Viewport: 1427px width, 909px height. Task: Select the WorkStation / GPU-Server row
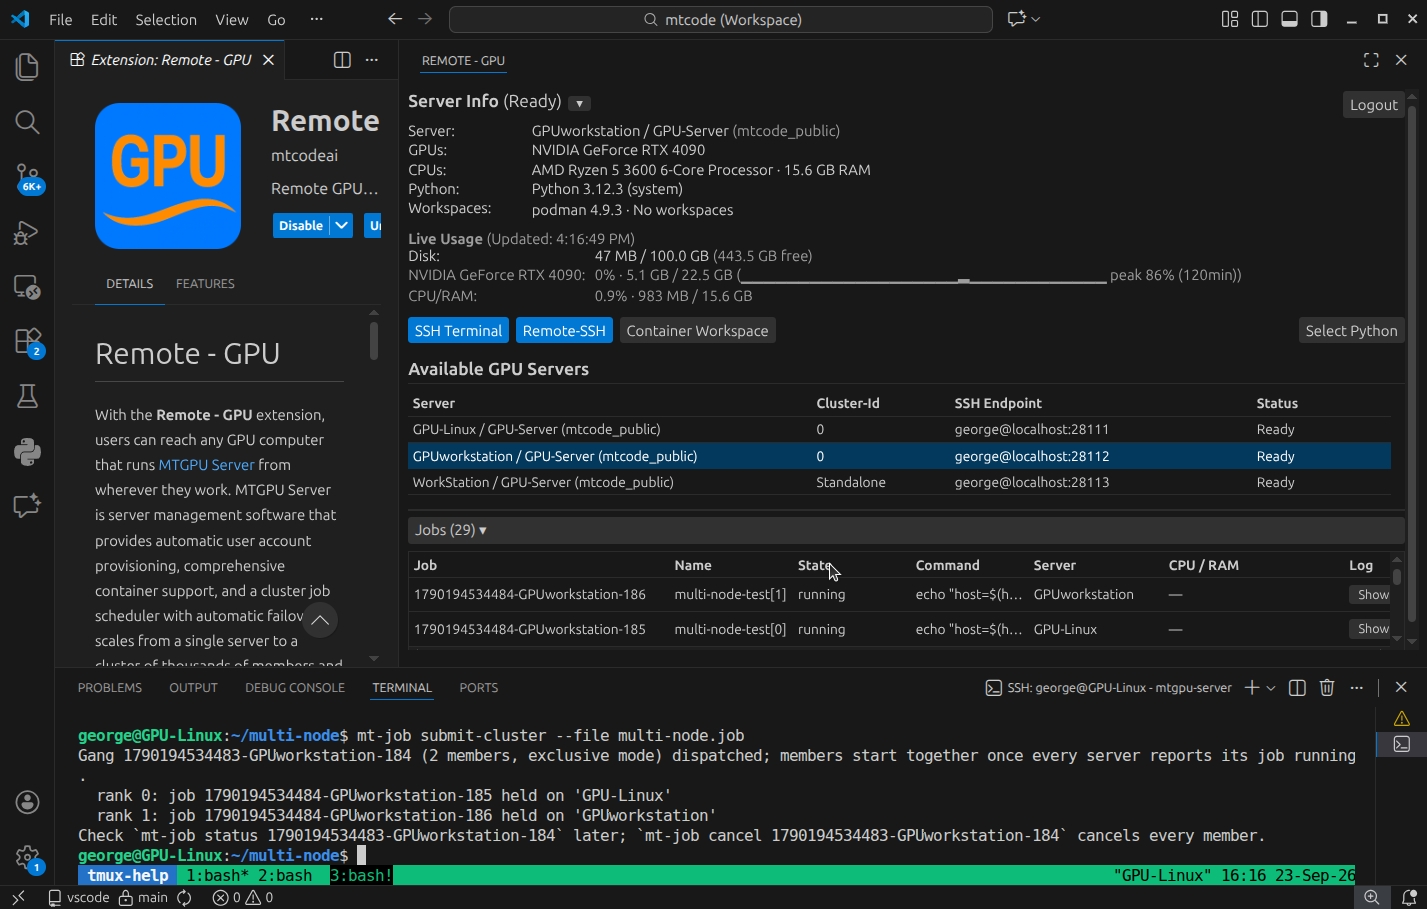899,482
